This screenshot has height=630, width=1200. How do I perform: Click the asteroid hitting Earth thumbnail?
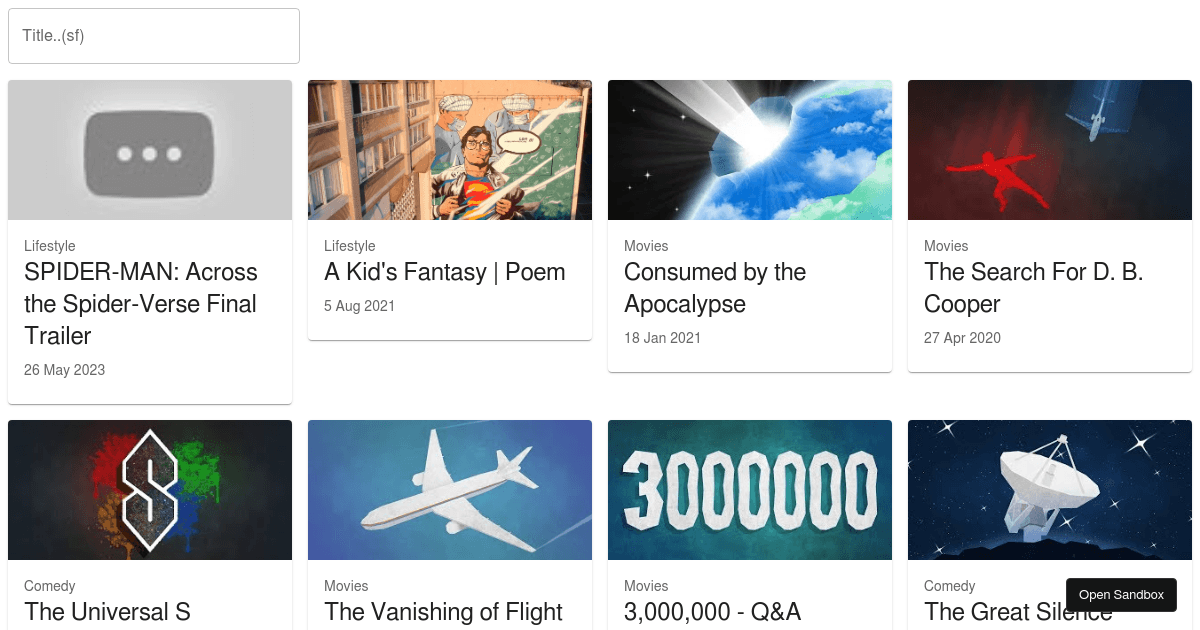[750, 150]
